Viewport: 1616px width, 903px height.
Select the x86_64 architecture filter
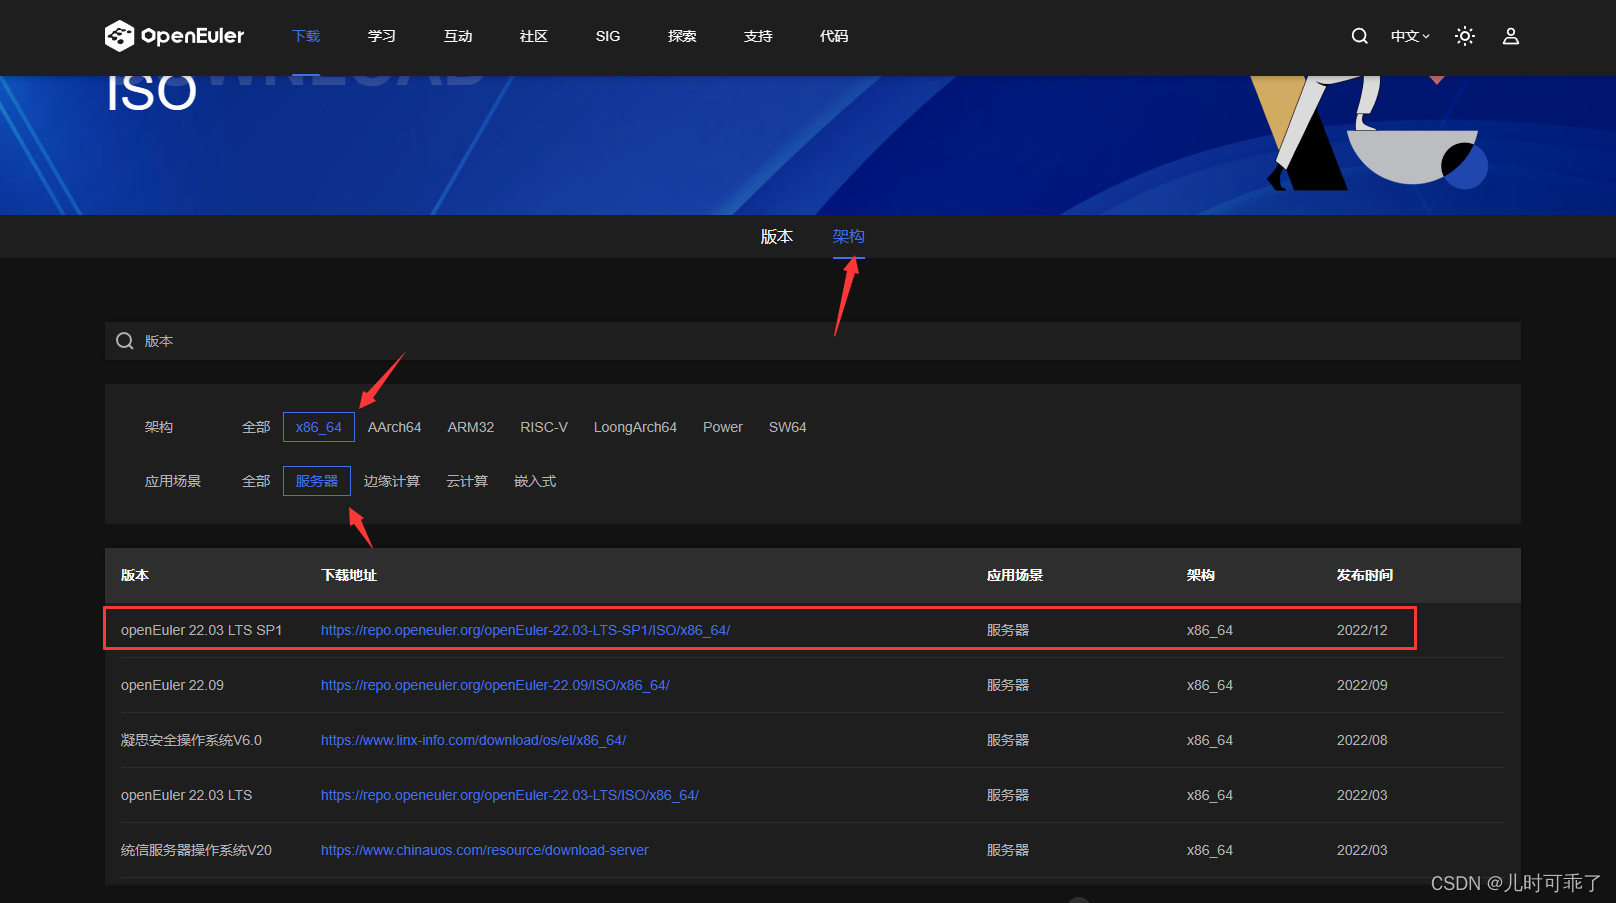click(319, 427)
